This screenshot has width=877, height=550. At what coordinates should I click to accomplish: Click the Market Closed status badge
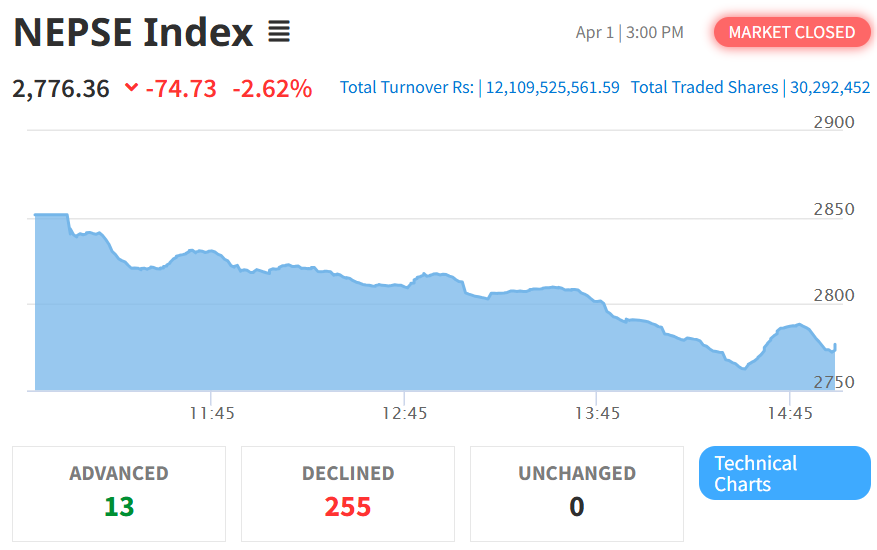coord(791,32)
